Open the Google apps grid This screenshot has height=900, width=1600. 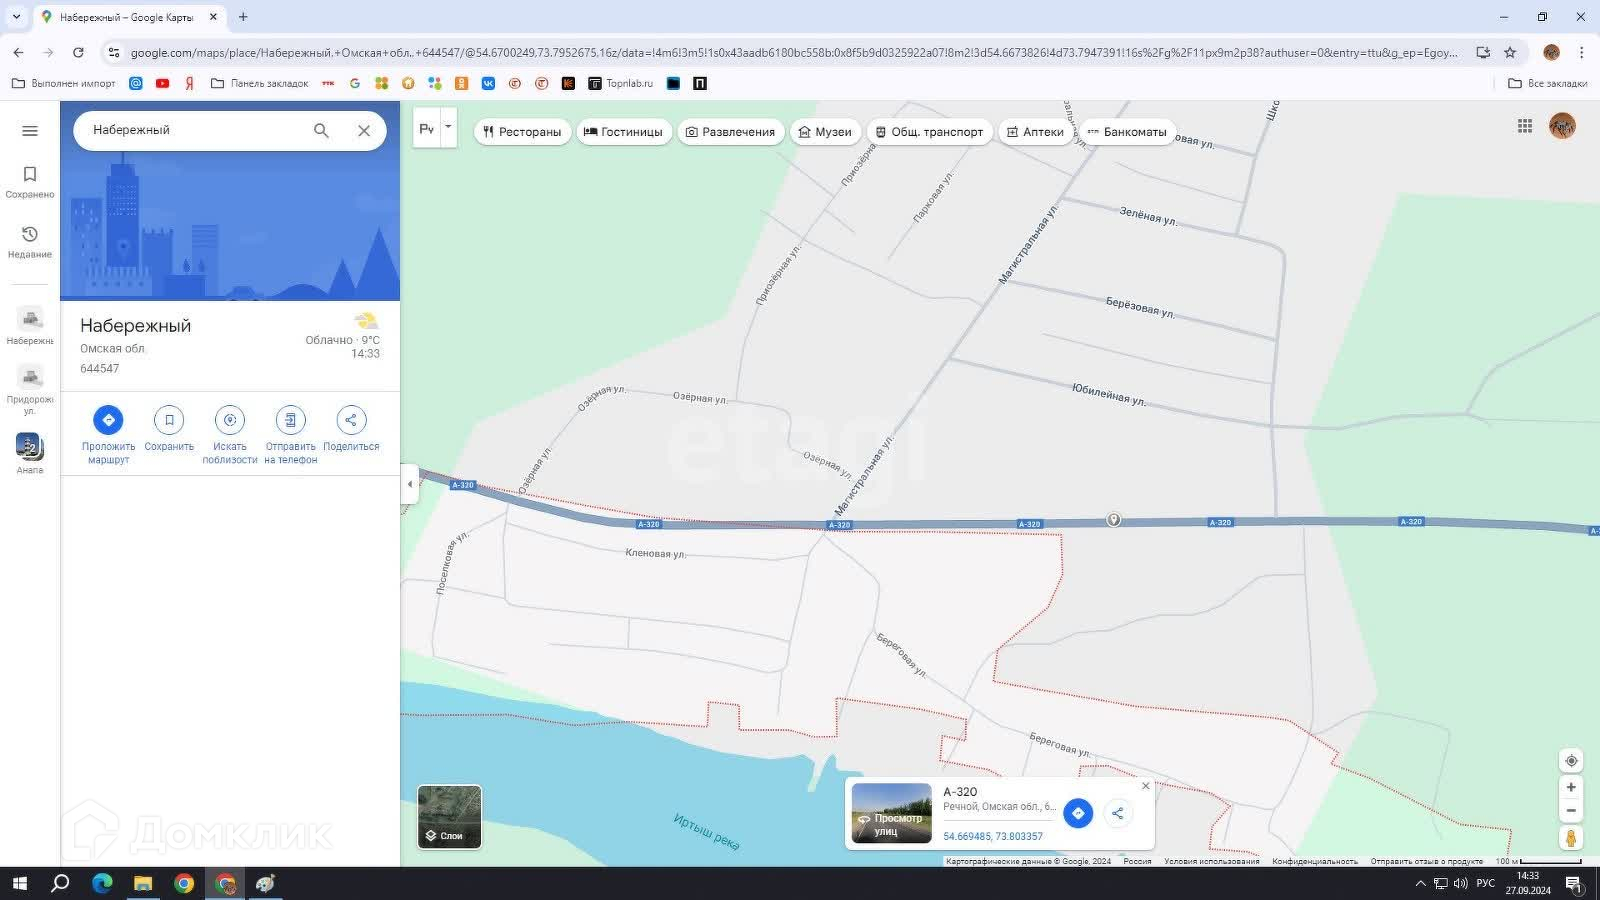1525,126
